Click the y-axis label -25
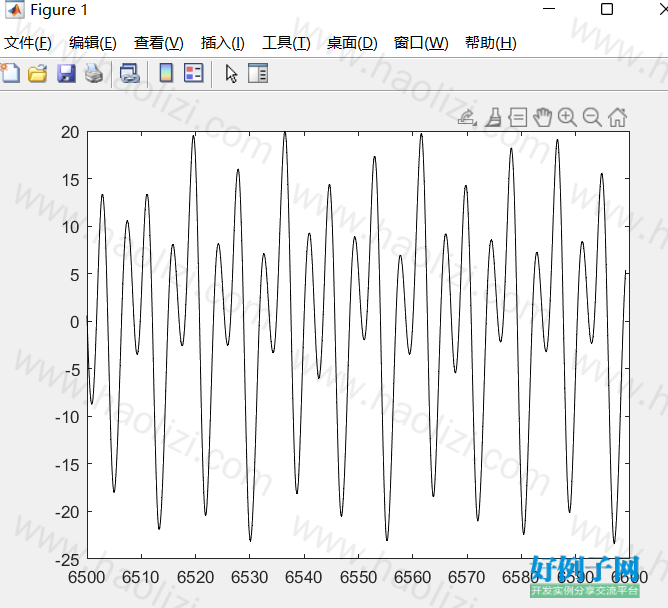Screen dimensions: 668x608 click(x=67, y=560)
